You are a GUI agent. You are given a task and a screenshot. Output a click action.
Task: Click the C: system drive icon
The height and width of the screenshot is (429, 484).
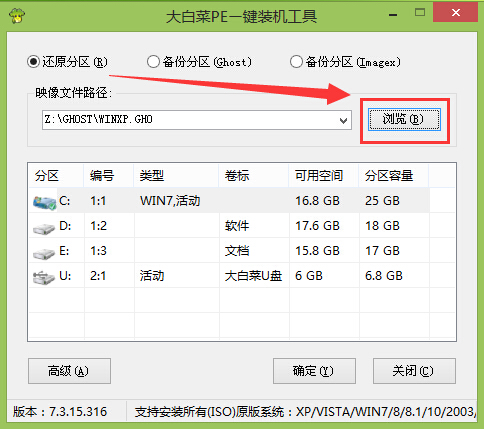click(44, 203)
